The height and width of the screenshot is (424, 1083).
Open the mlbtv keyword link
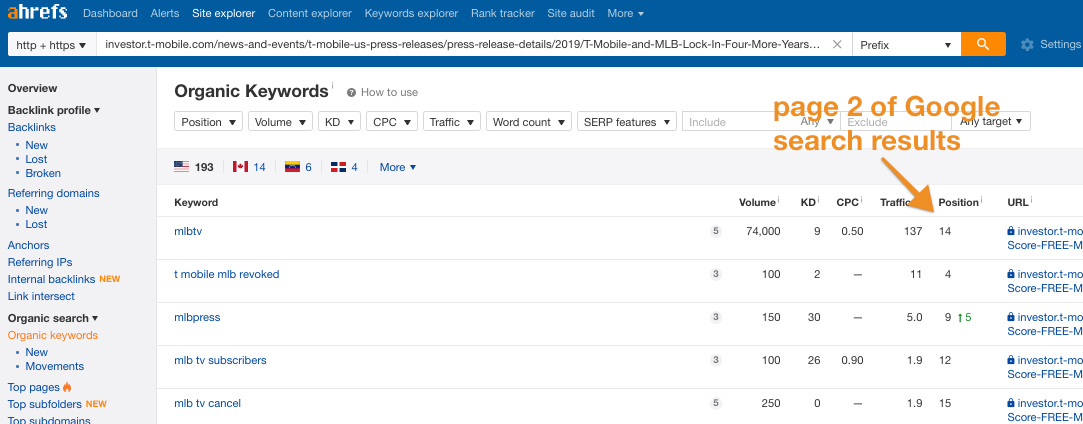tap(188, 231)
